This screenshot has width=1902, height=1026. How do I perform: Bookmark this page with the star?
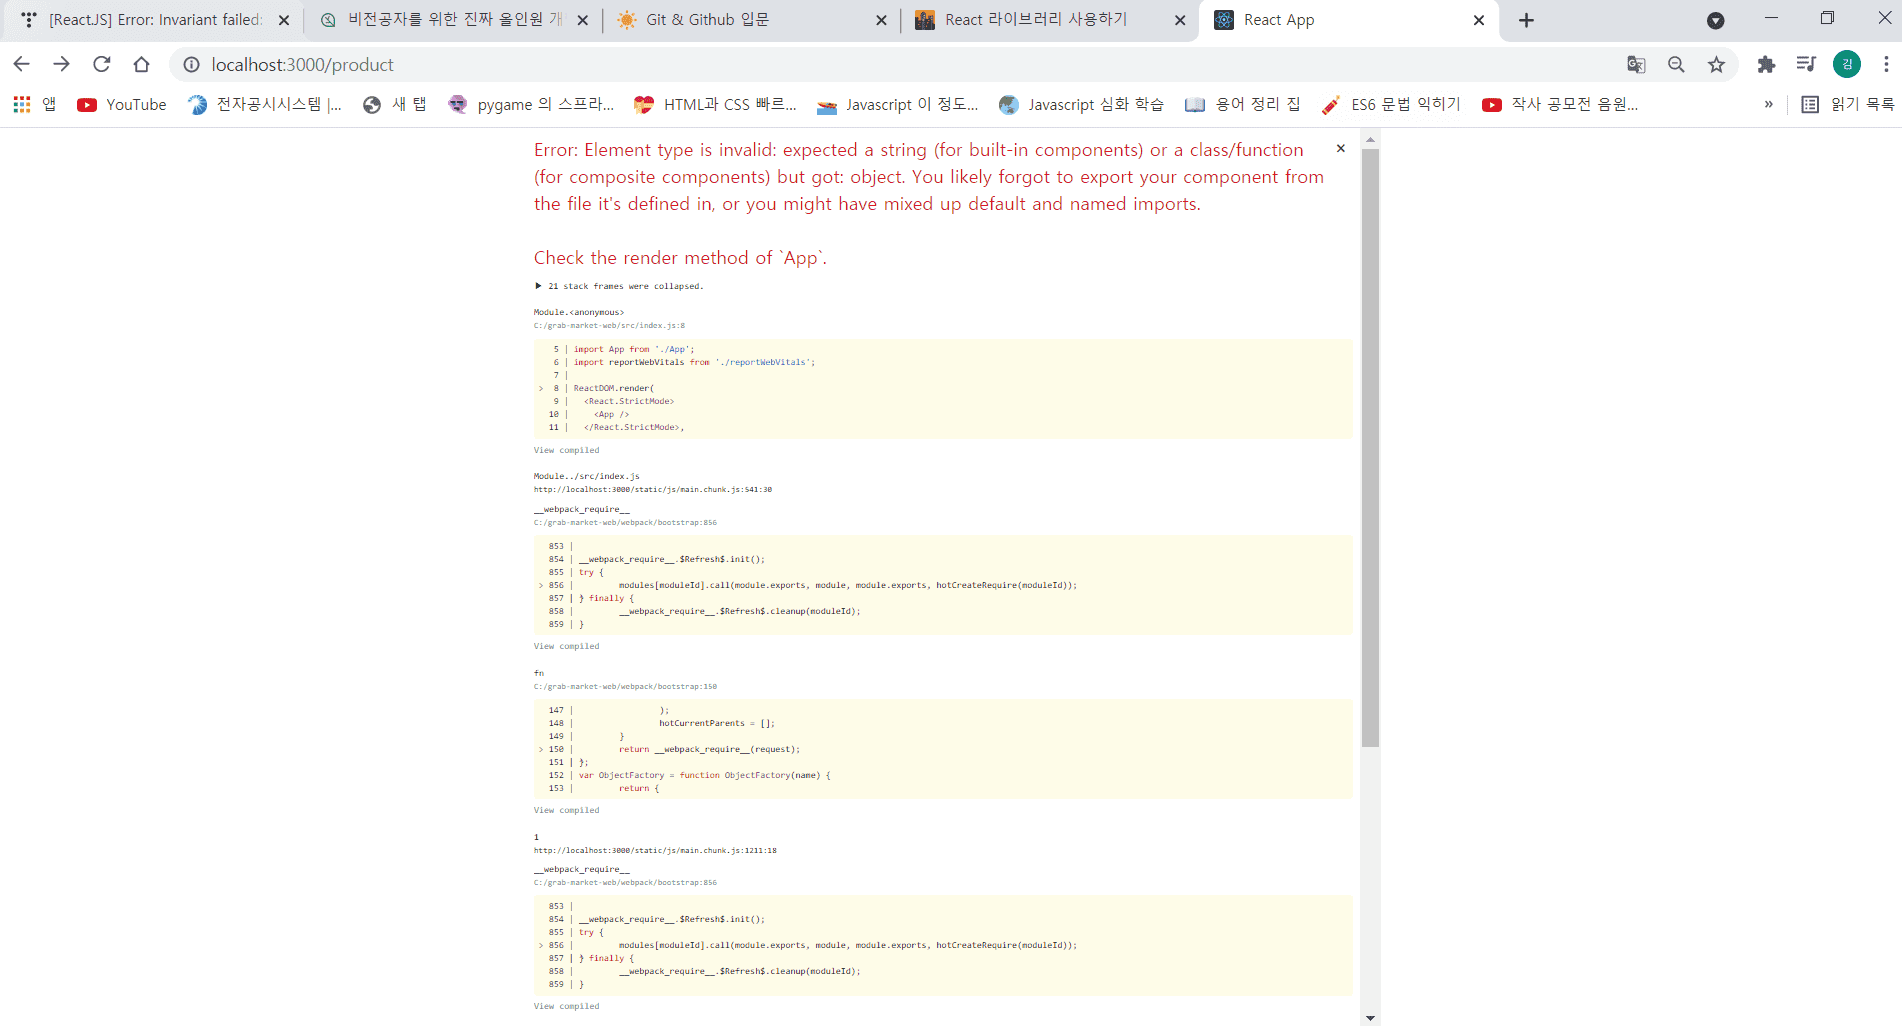pos(1716,65)
